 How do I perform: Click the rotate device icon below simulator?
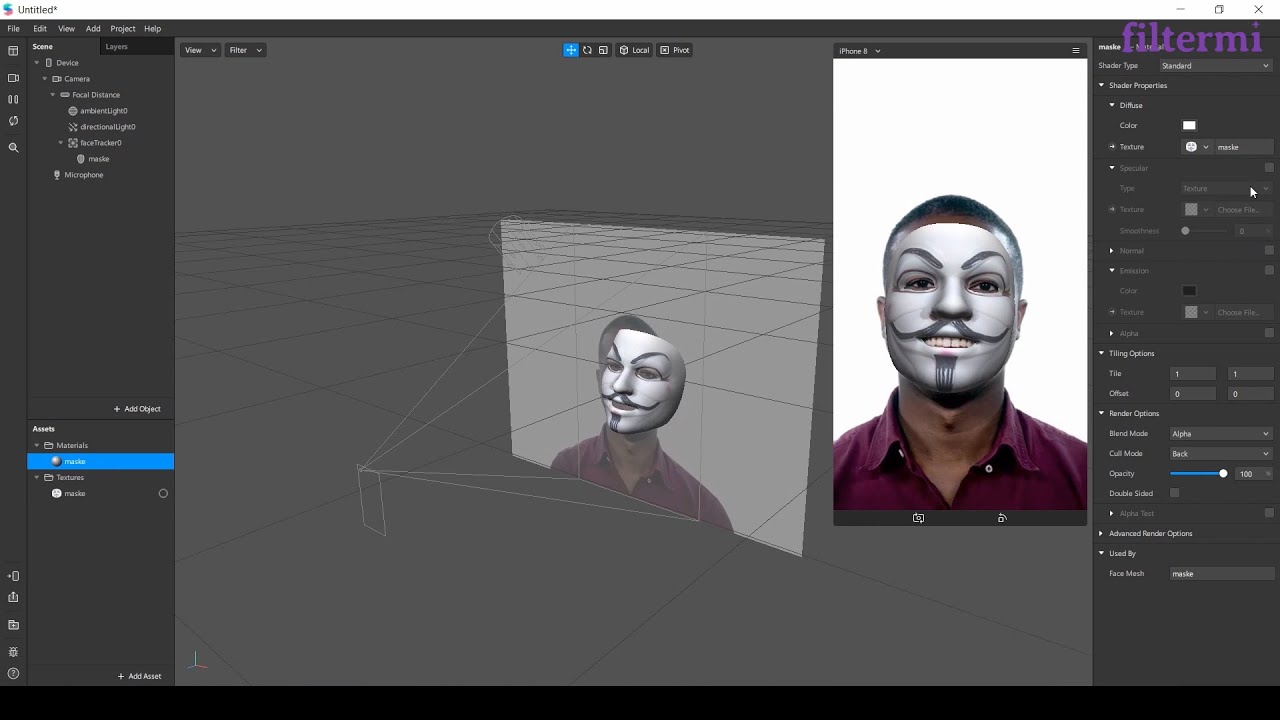(1002, 518)
